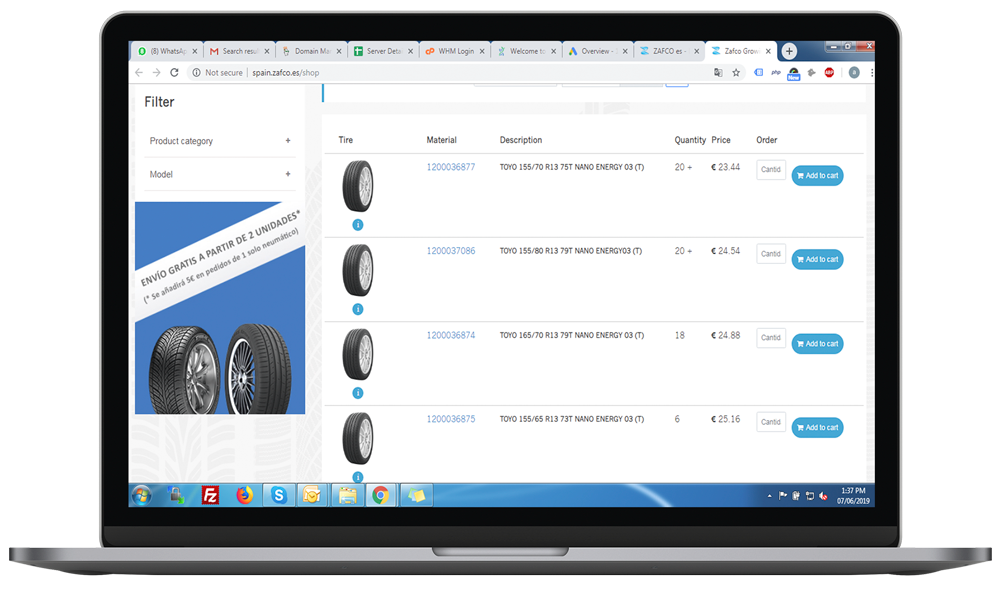Open Skype from the taskbar
This screenshot has height=594, width=1000.
coord(279,495)
